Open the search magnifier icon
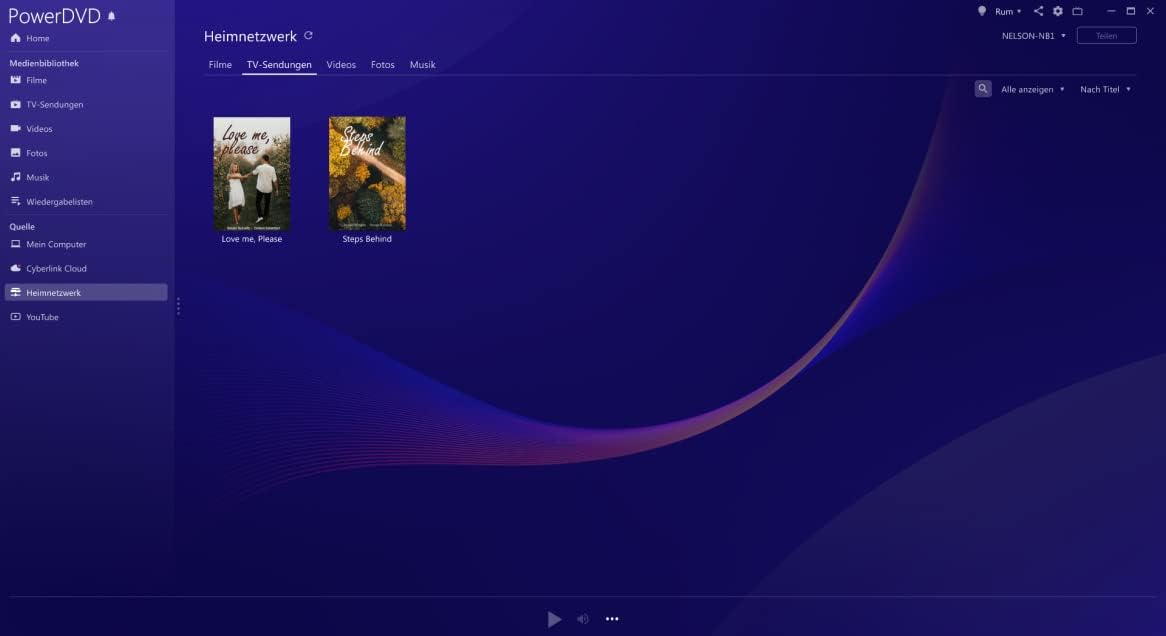Screen dimensions: 1166x636 [983, 89]
